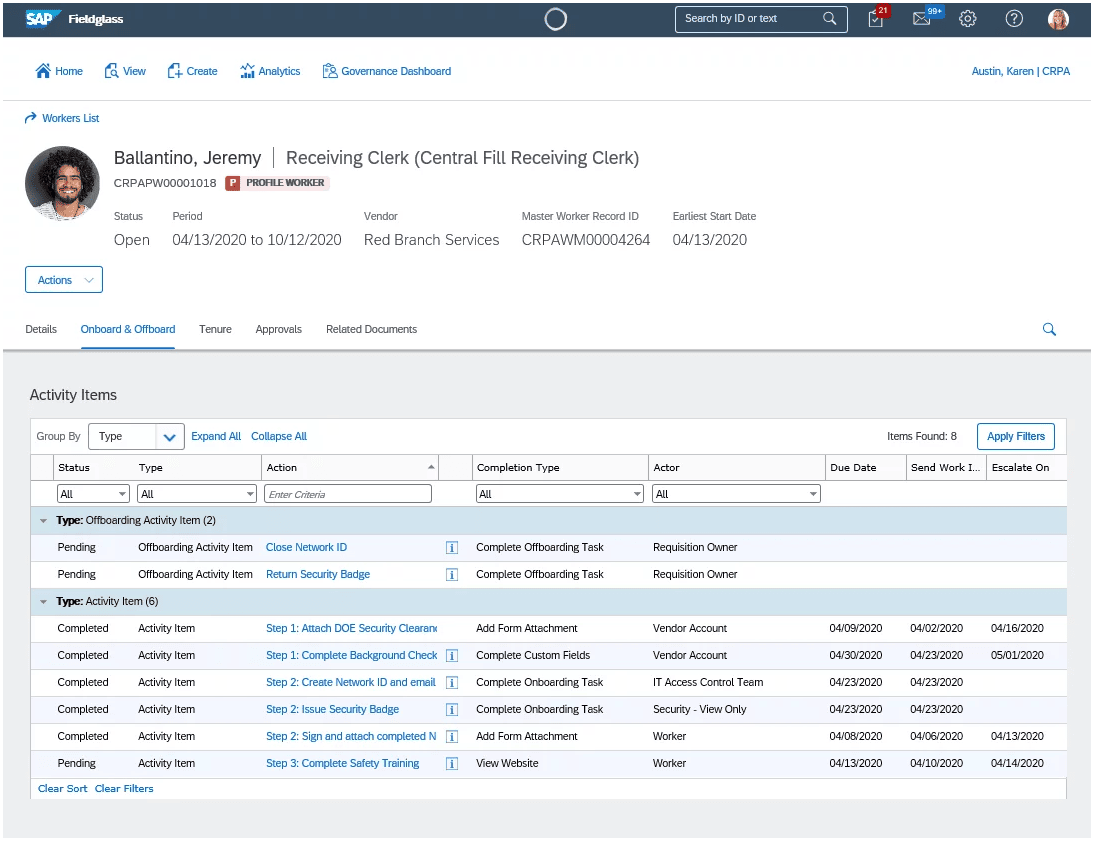This screenshot has width=1094, height=841.
Task: Click the Action Enter Criteria field
Action: (347, 494)
